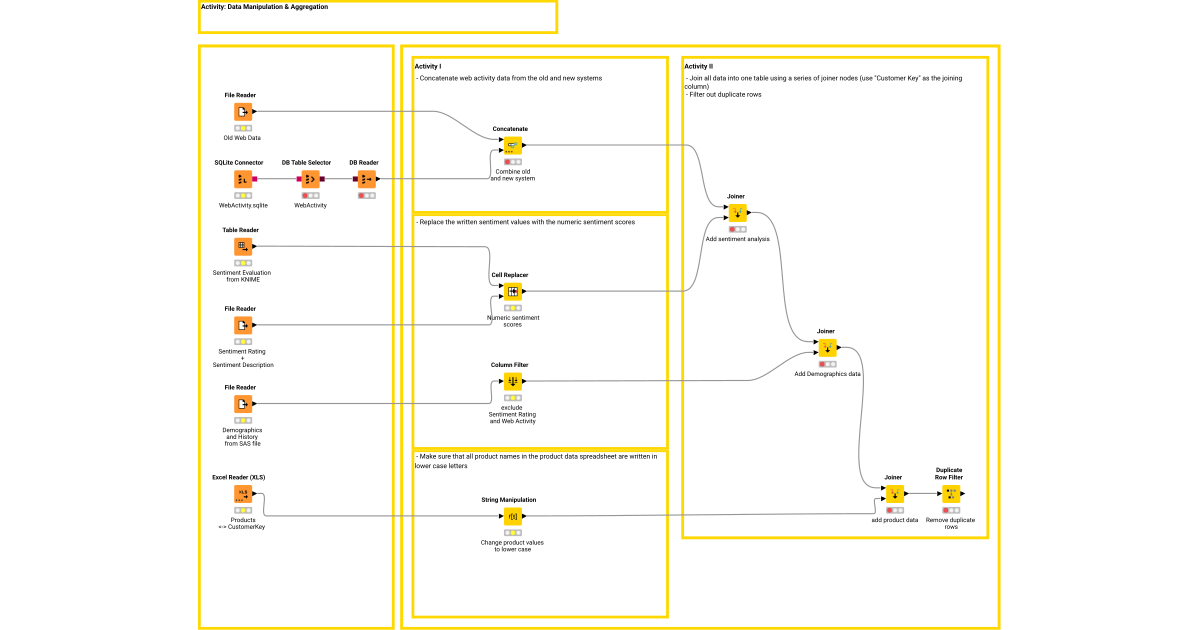Open the SQLite Connector node

tap(242, 180)
